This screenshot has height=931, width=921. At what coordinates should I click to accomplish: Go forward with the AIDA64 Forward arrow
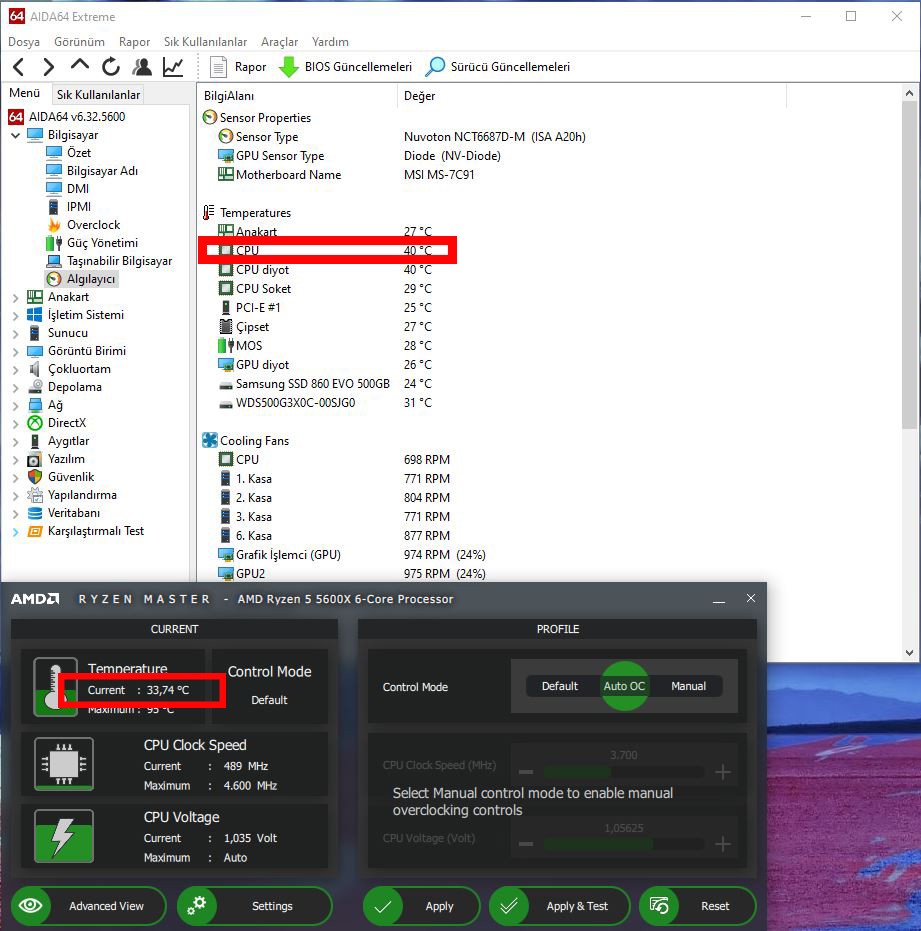[x=49, y=67]
